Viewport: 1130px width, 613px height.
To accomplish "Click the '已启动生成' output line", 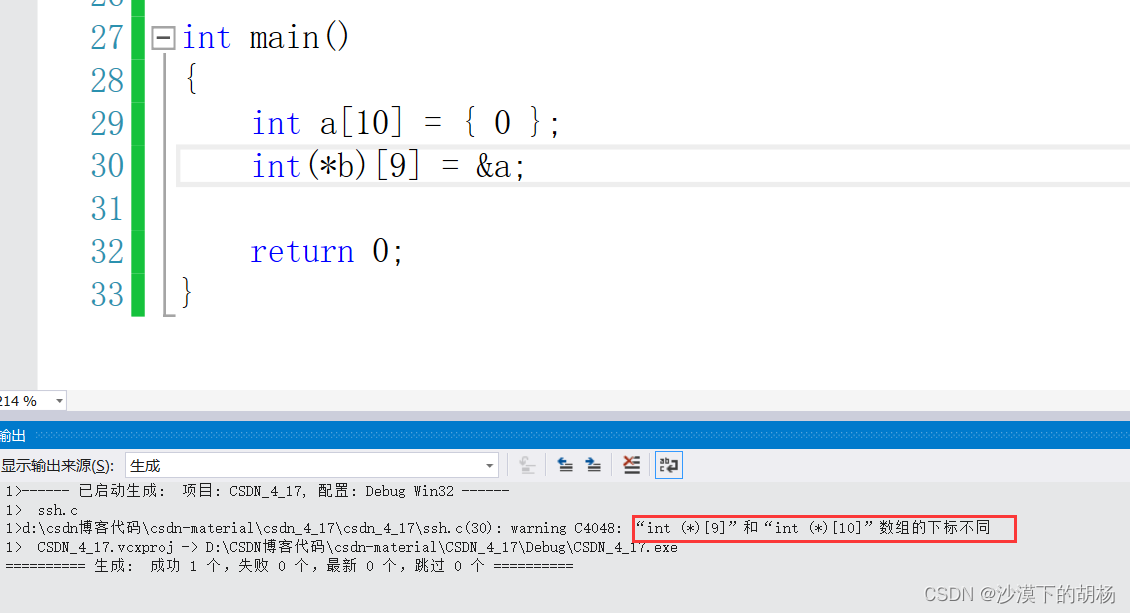I will point(257,491).
